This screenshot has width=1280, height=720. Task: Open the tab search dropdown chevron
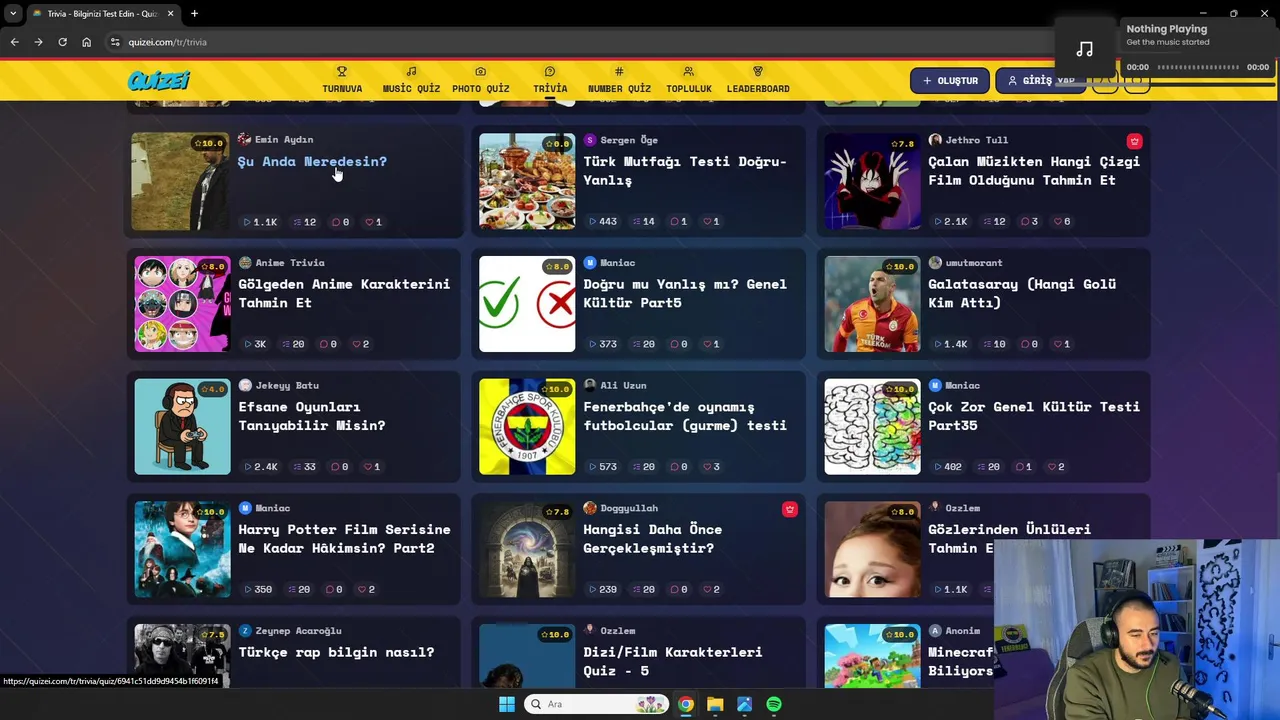[x=12, y=13]
